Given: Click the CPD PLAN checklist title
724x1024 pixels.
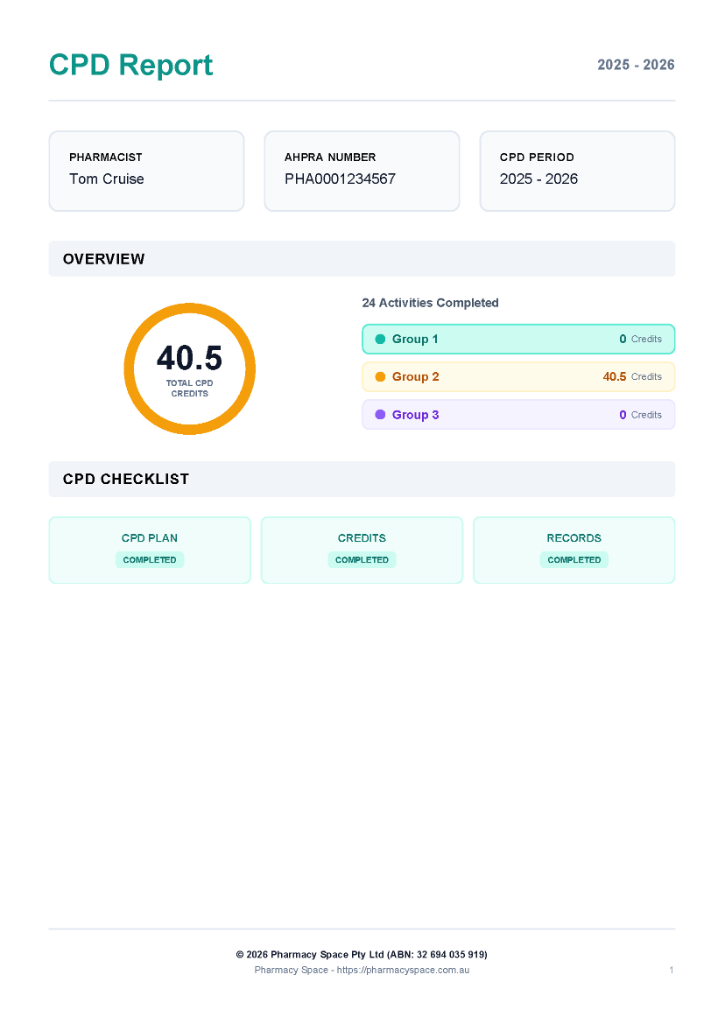Looking at the screenshot, I should tap(150, 538).
